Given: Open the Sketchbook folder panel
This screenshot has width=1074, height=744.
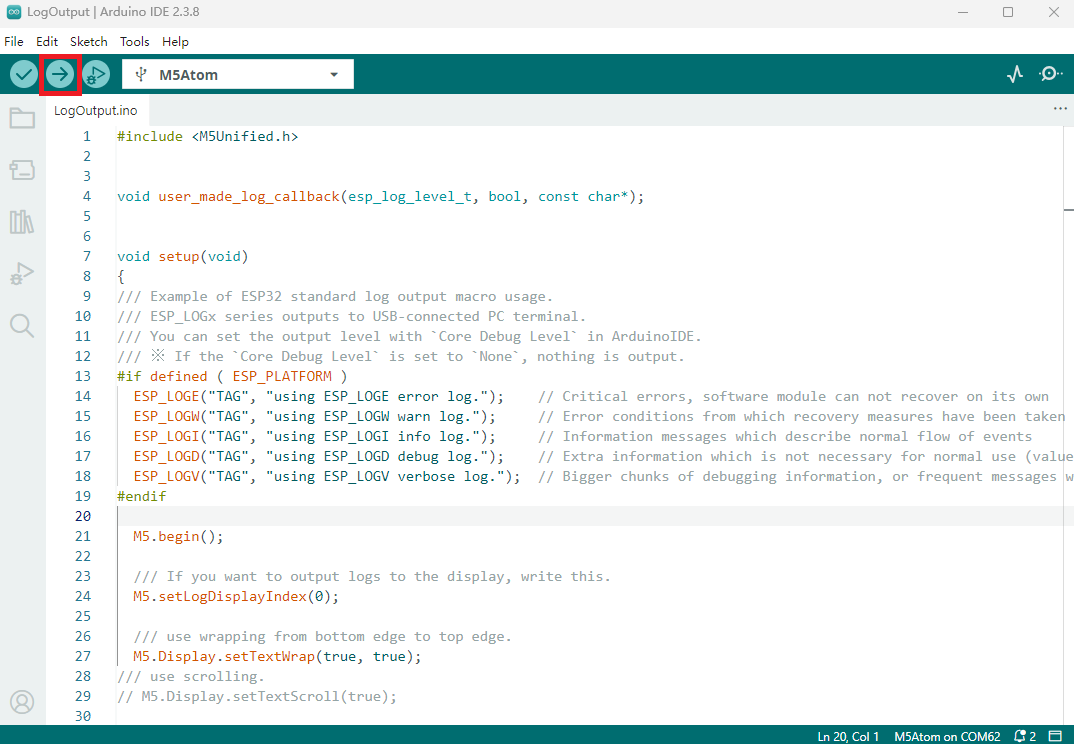Looking at the screenshot, I should [x=22, y=119].
